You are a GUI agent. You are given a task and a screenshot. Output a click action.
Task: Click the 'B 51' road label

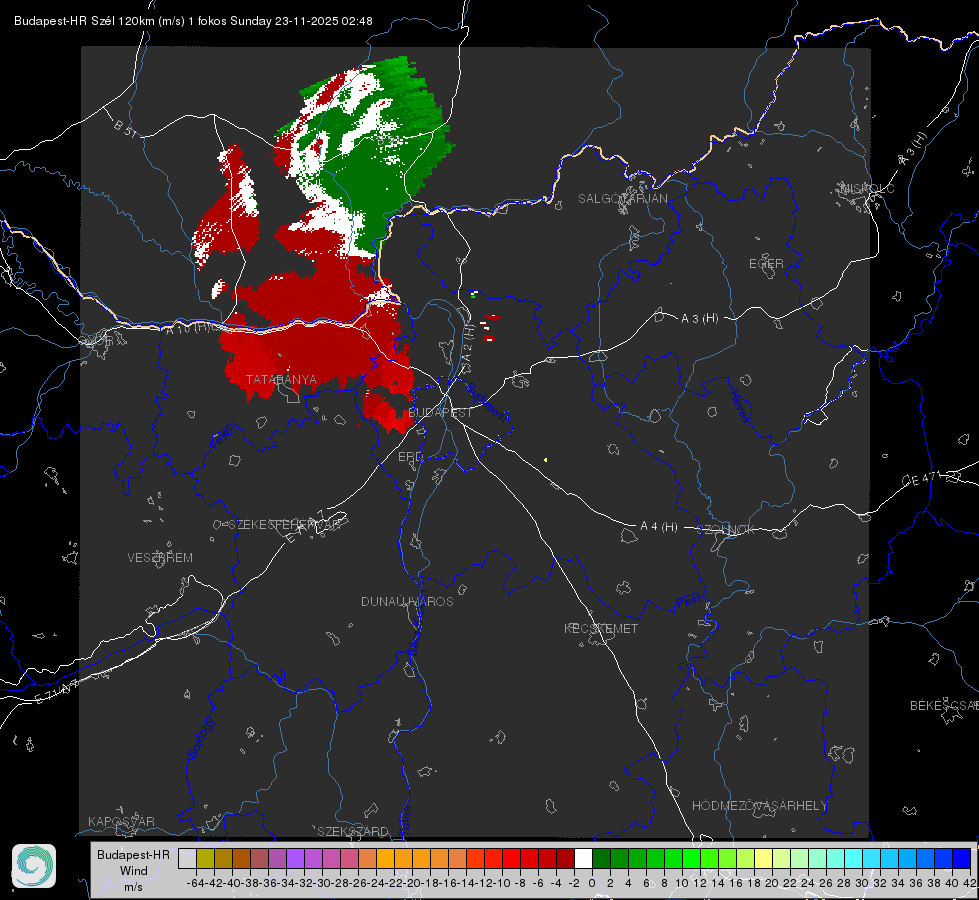(125, 128)
